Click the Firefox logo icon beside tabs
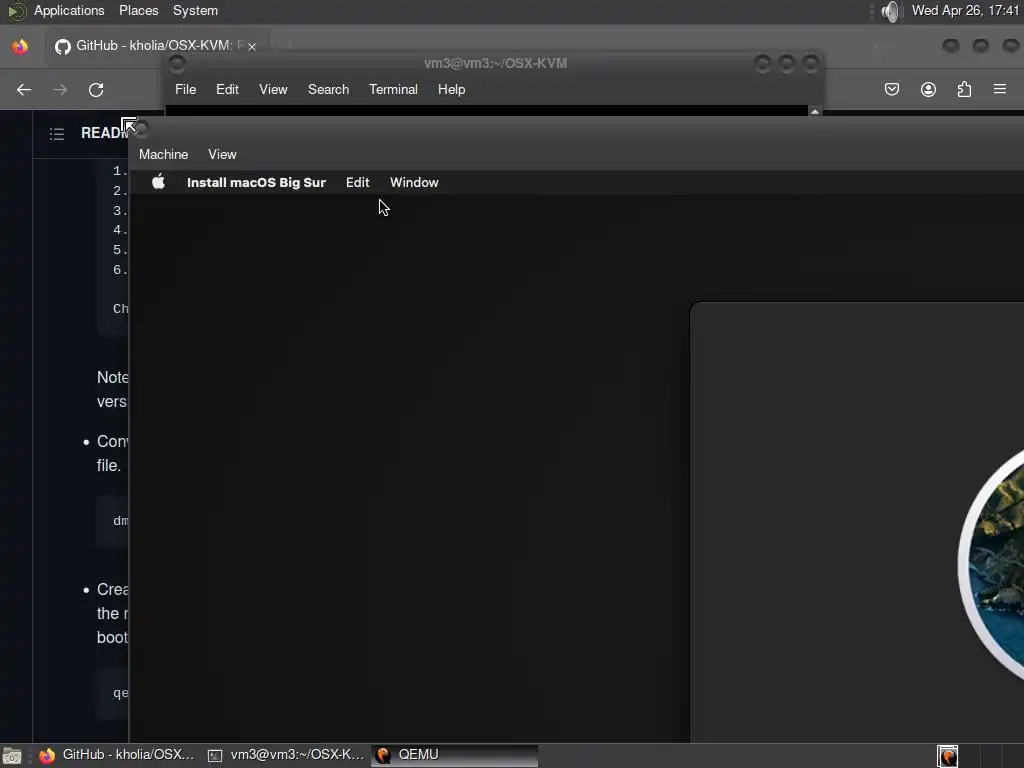Screen dimensions: 1024x768 [20, 46]
